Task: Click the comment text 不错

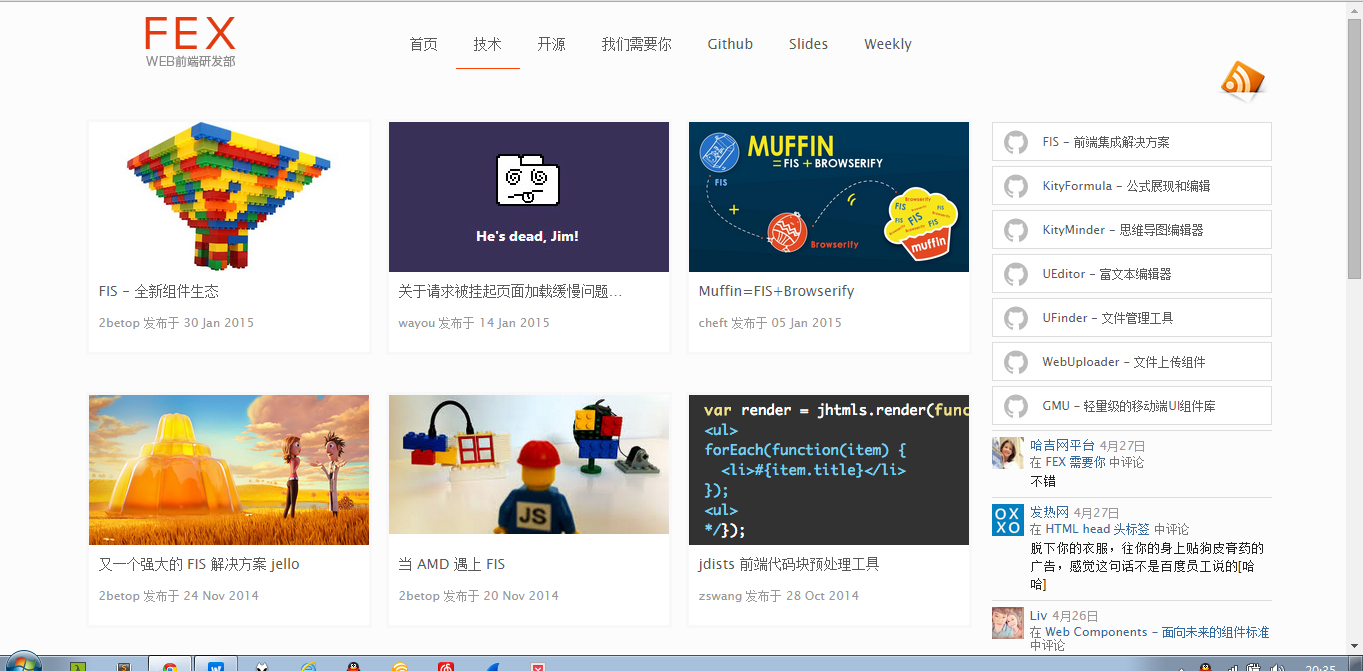Action: [x=1043, y=481]
